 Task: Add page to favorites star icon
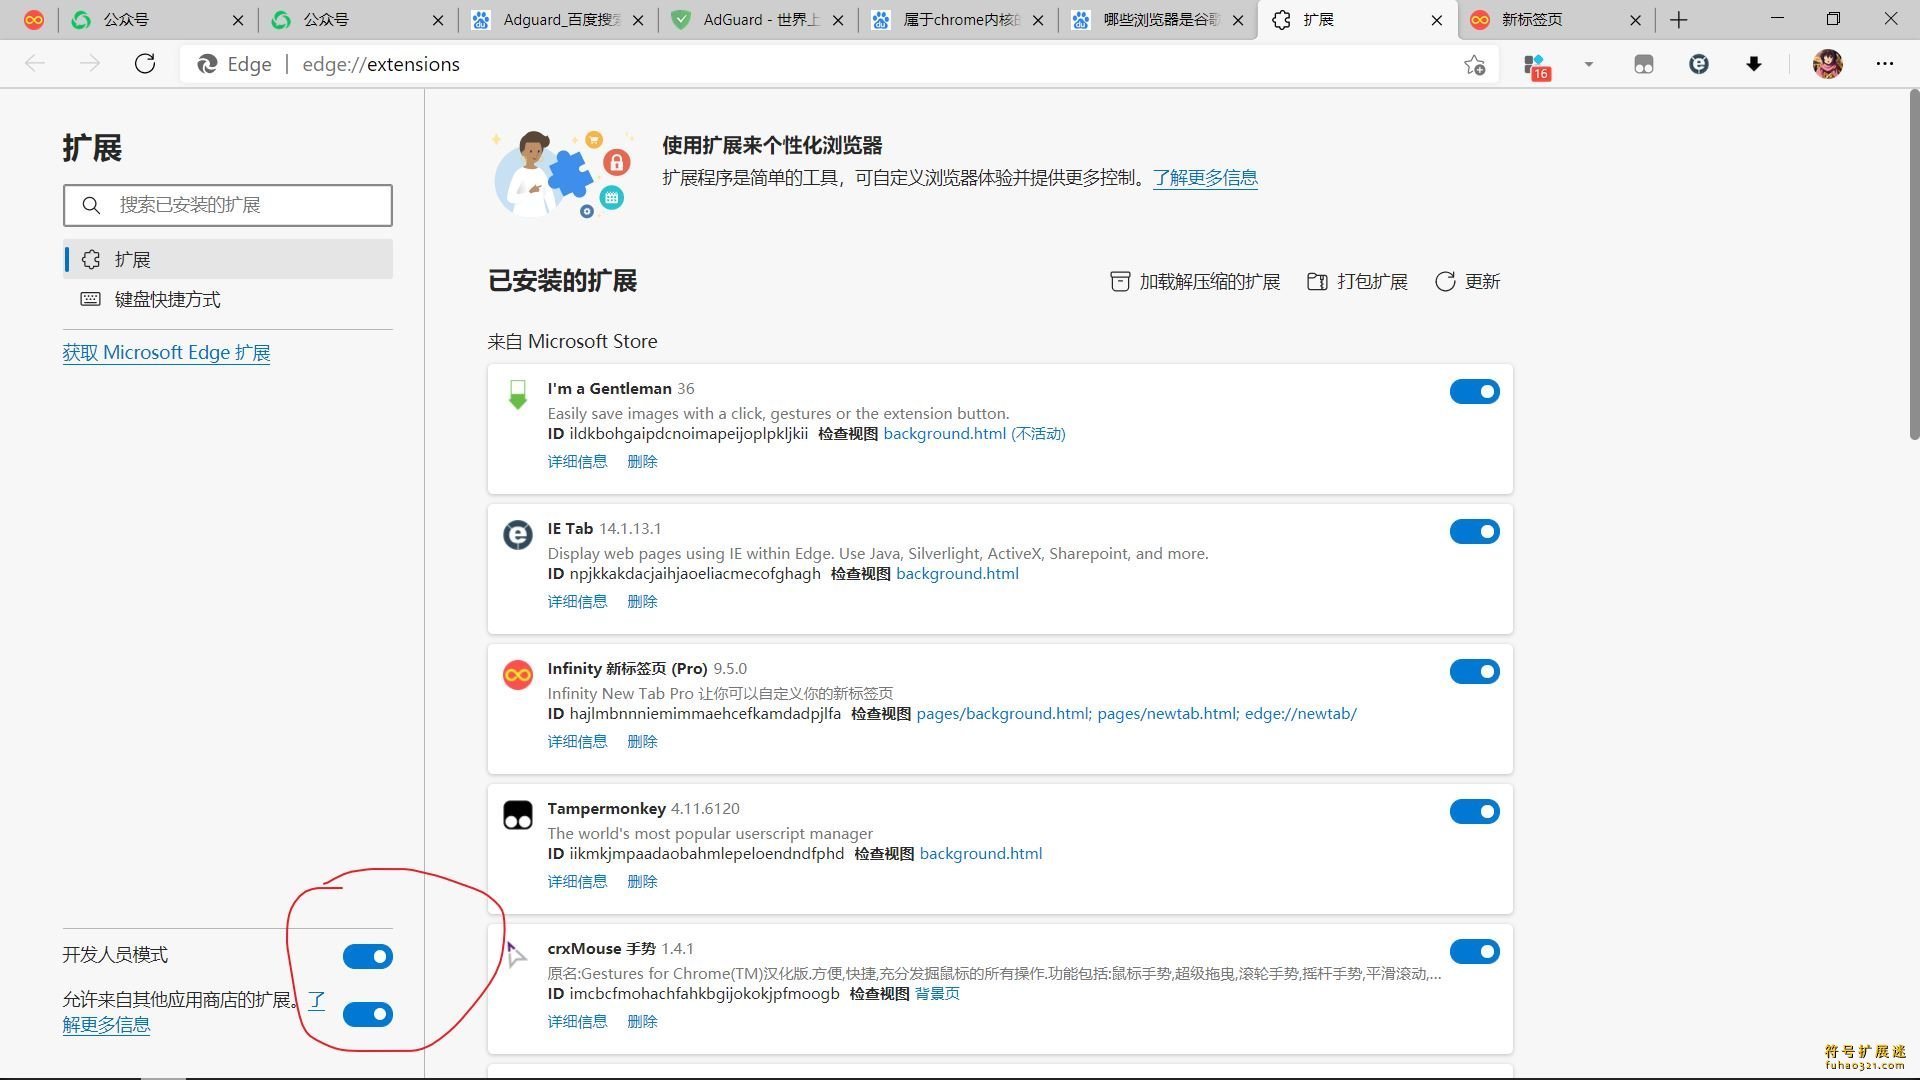pos(1474,65)
